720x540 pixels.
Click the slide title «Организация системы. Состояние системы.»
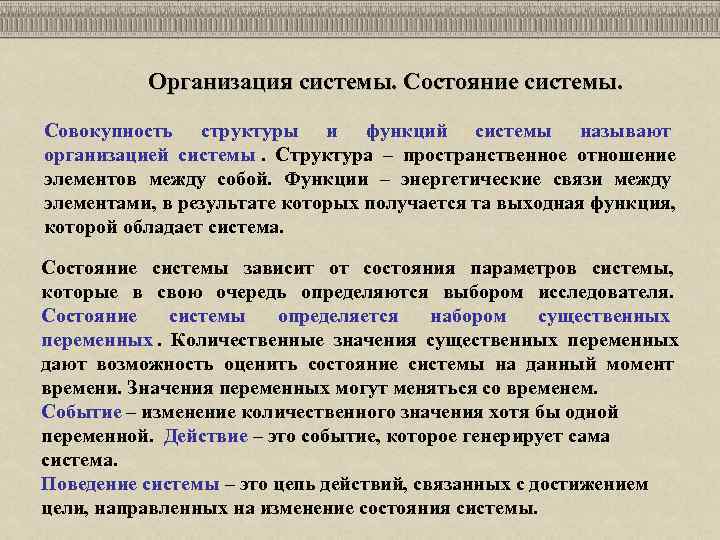[385, 83]
